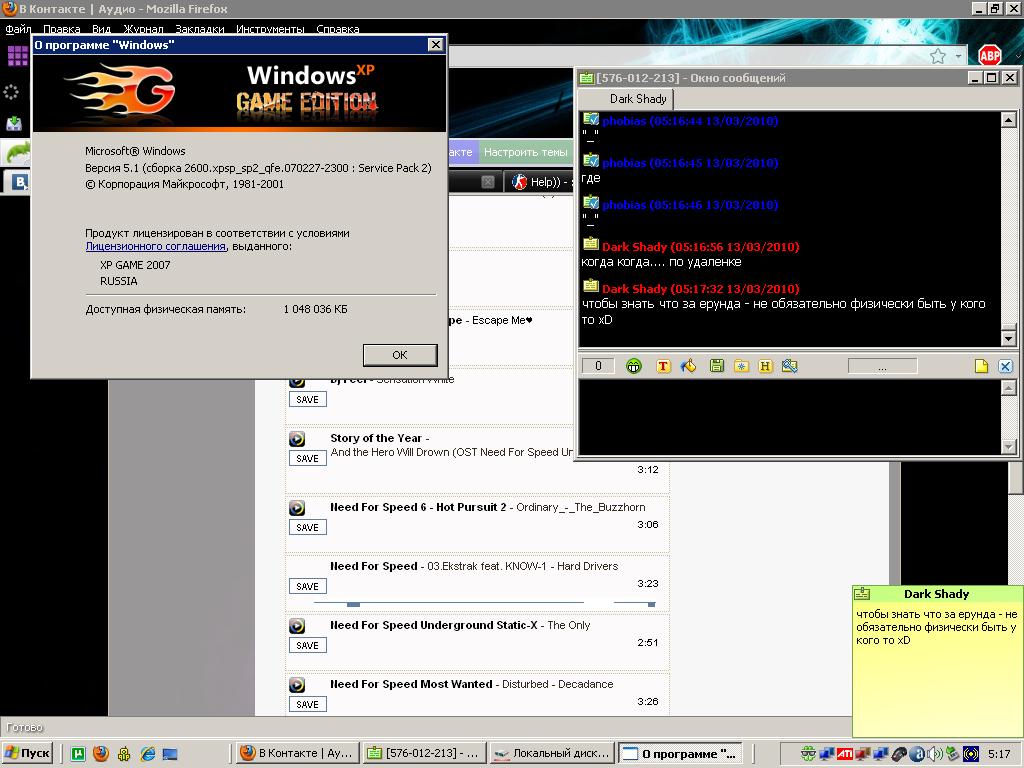Viewport: 1024px width, 768px height.
Task: Click the search picture icon in chat toolbar
Action: 790,366
